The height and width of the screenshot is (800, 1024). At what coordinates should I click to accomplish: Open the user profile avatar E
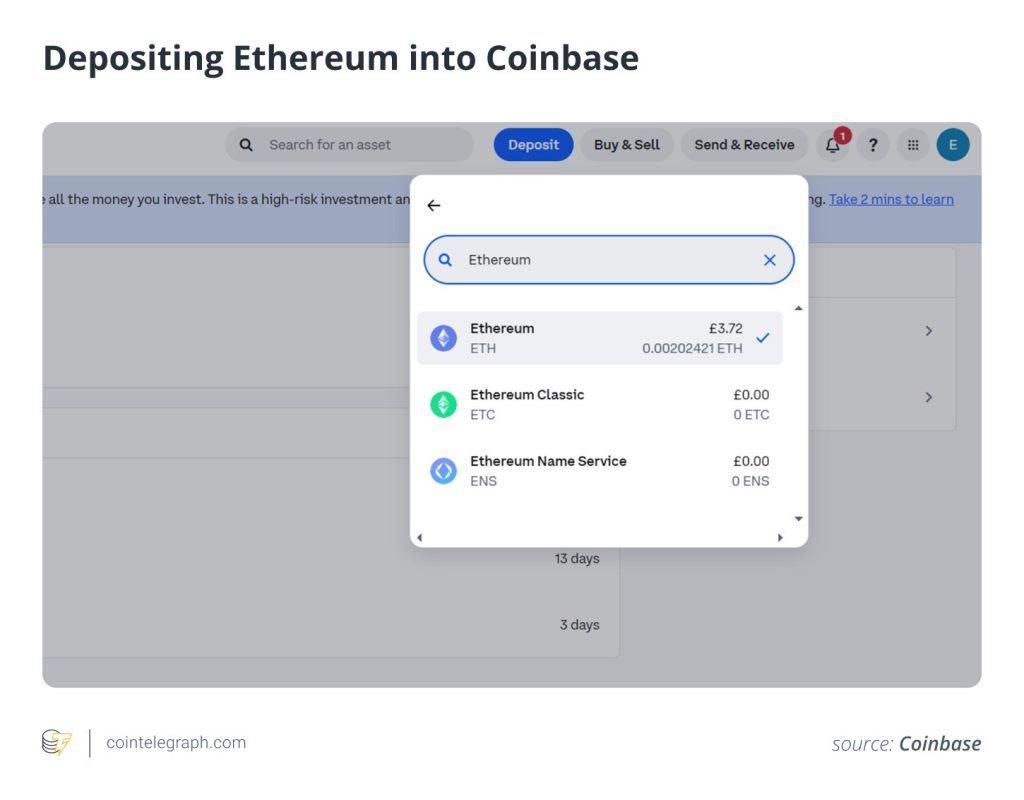tap(952, 145)
